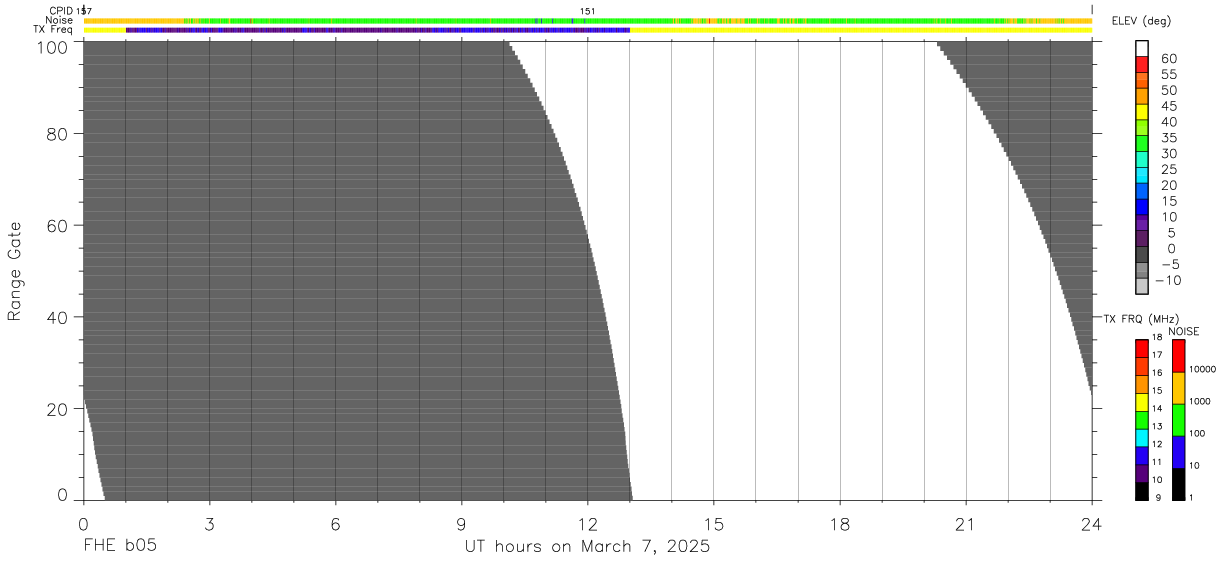Select the white top segment of ELEV bar
1228x567 pixels.
tap(1142, 48)
